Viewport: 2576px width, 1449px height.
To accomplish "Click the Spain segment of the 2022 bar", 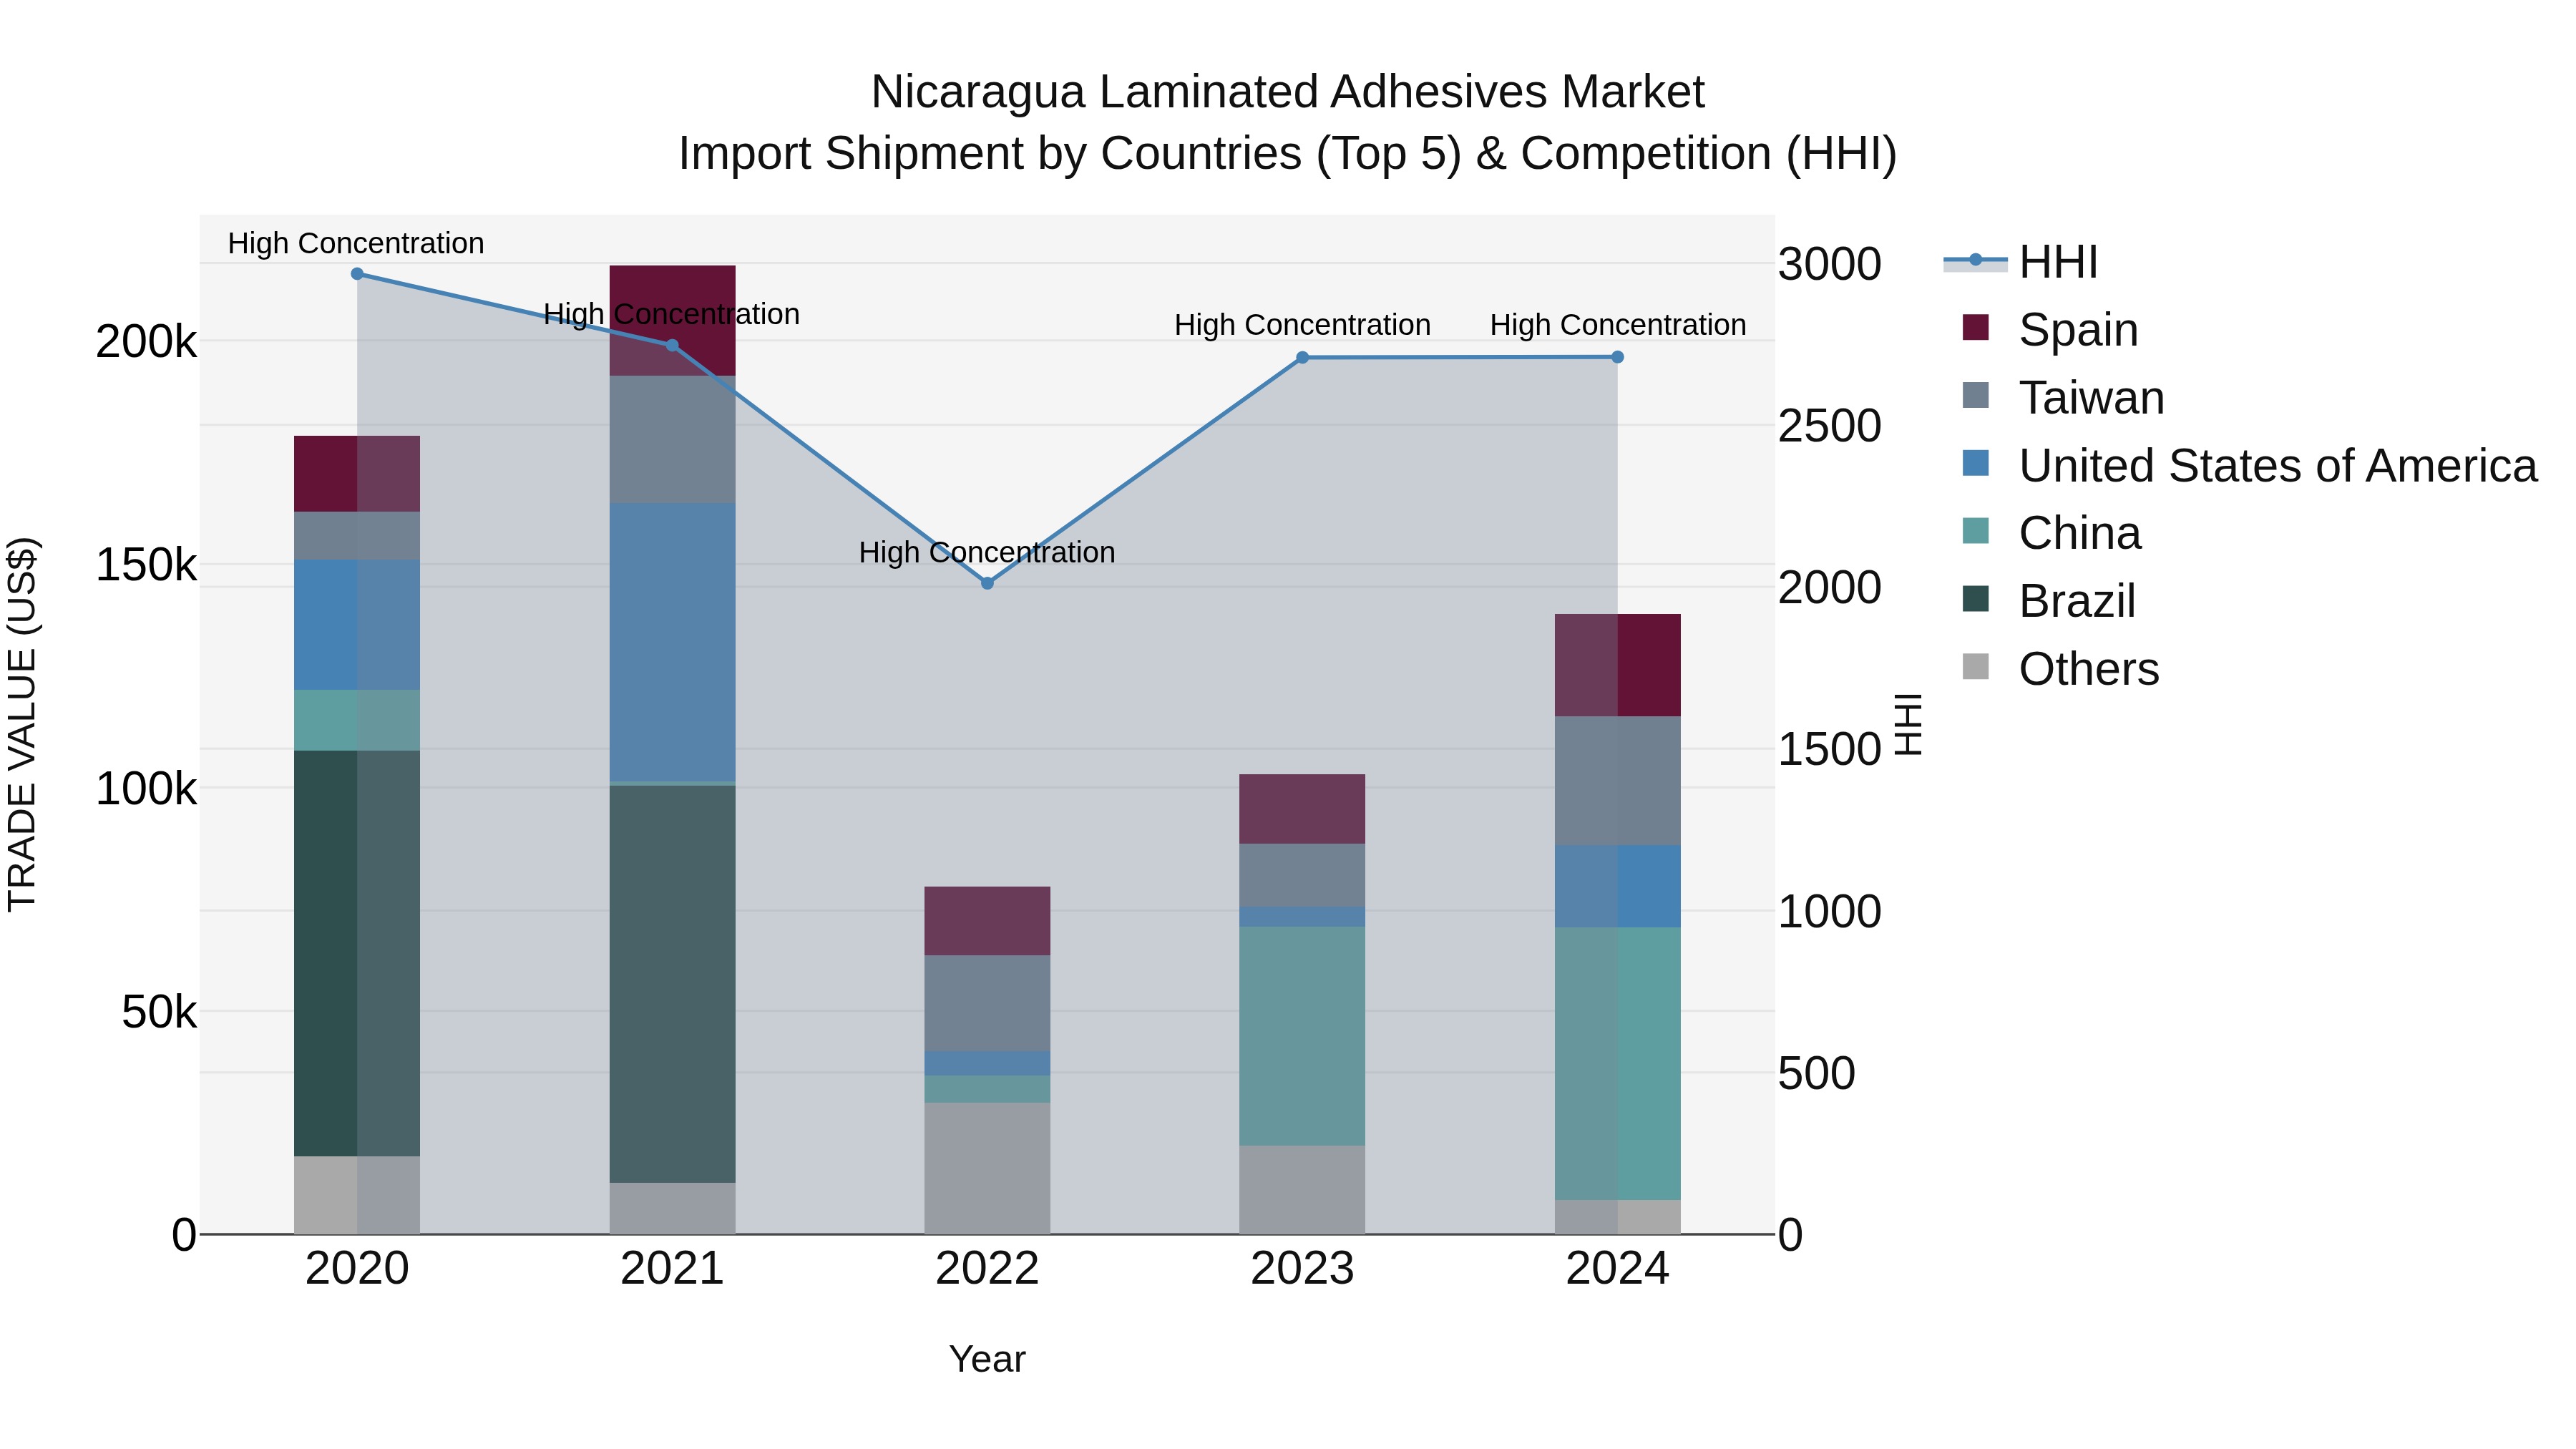I will click(x=987, y=921).
